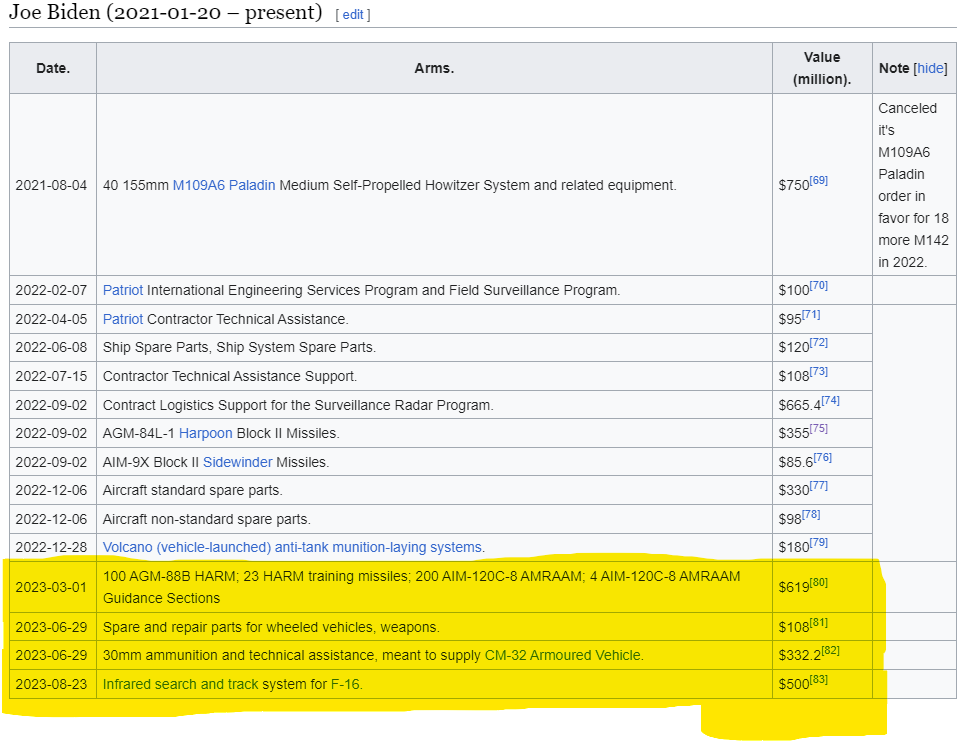This screenshot has height=741, width=957.
Task: Follow the Sidewinder missile link
Action: (x=237, y=462)
